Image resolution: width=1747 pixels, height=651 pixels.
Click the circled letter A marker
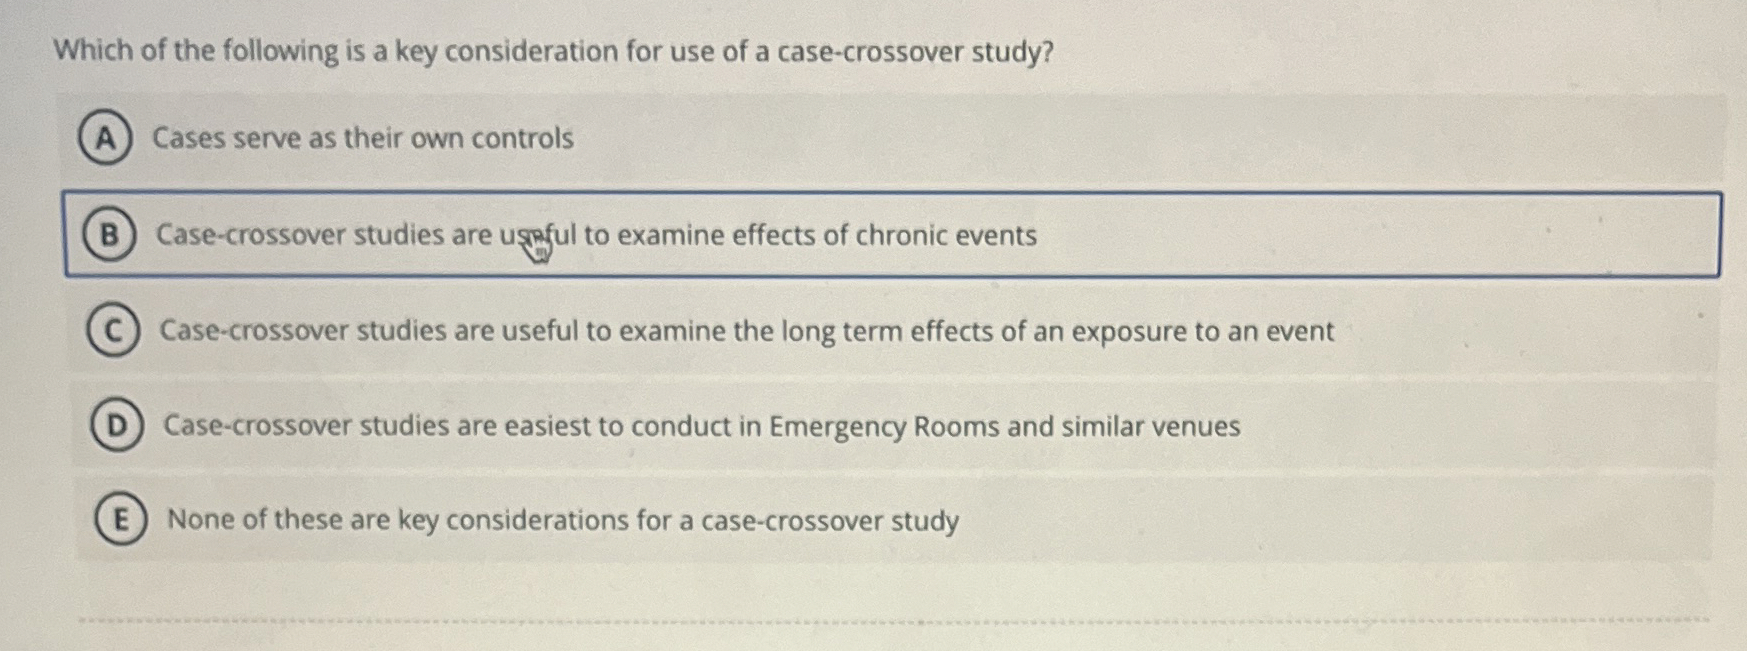[107, 139]
